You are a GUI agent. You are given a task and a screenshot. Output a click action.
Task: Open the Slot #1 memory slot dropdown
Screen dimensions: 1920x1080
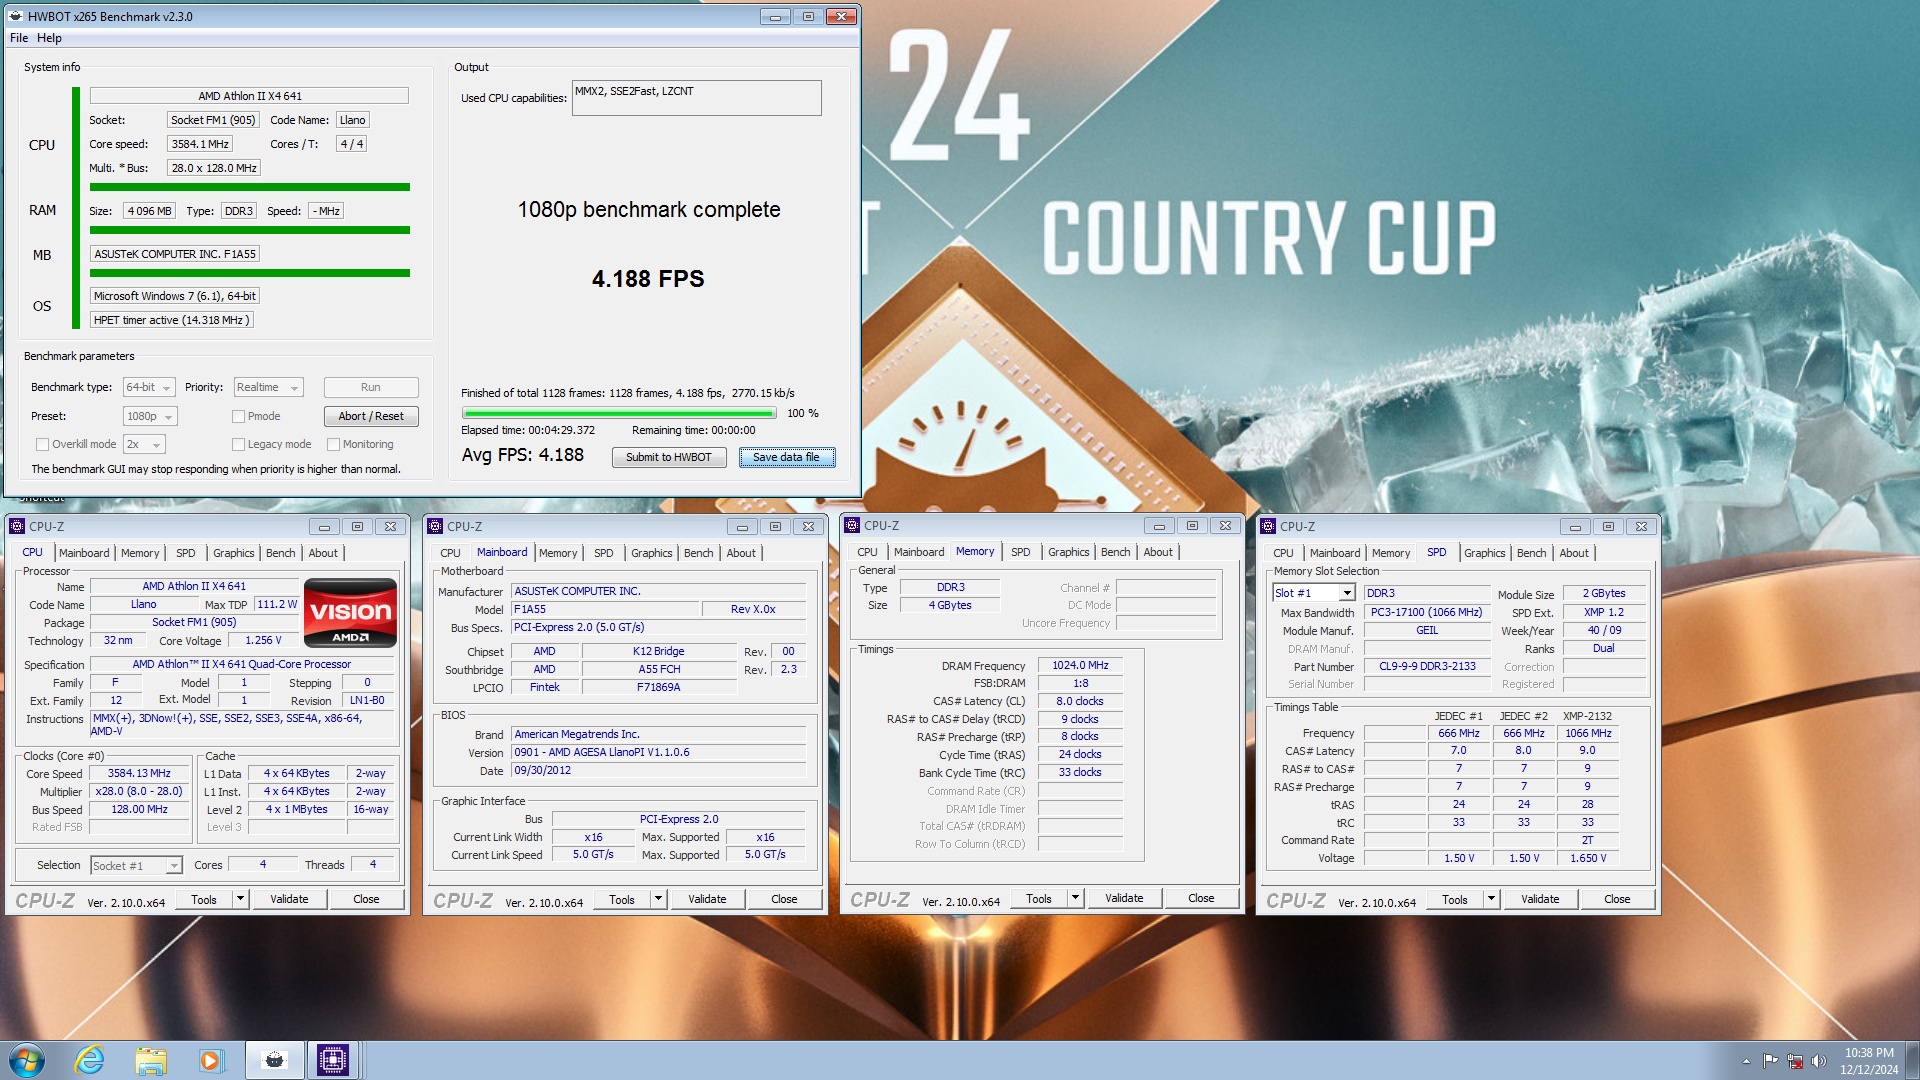[x=1313, y=593]
